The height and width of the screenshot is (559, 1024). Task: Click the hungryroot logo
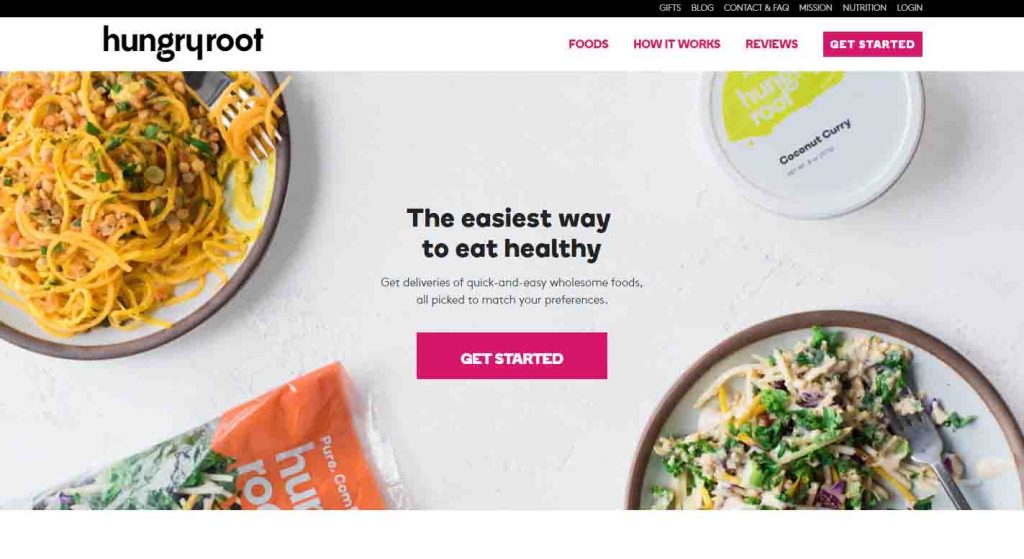pyautogui.click(x=183, y=42)
